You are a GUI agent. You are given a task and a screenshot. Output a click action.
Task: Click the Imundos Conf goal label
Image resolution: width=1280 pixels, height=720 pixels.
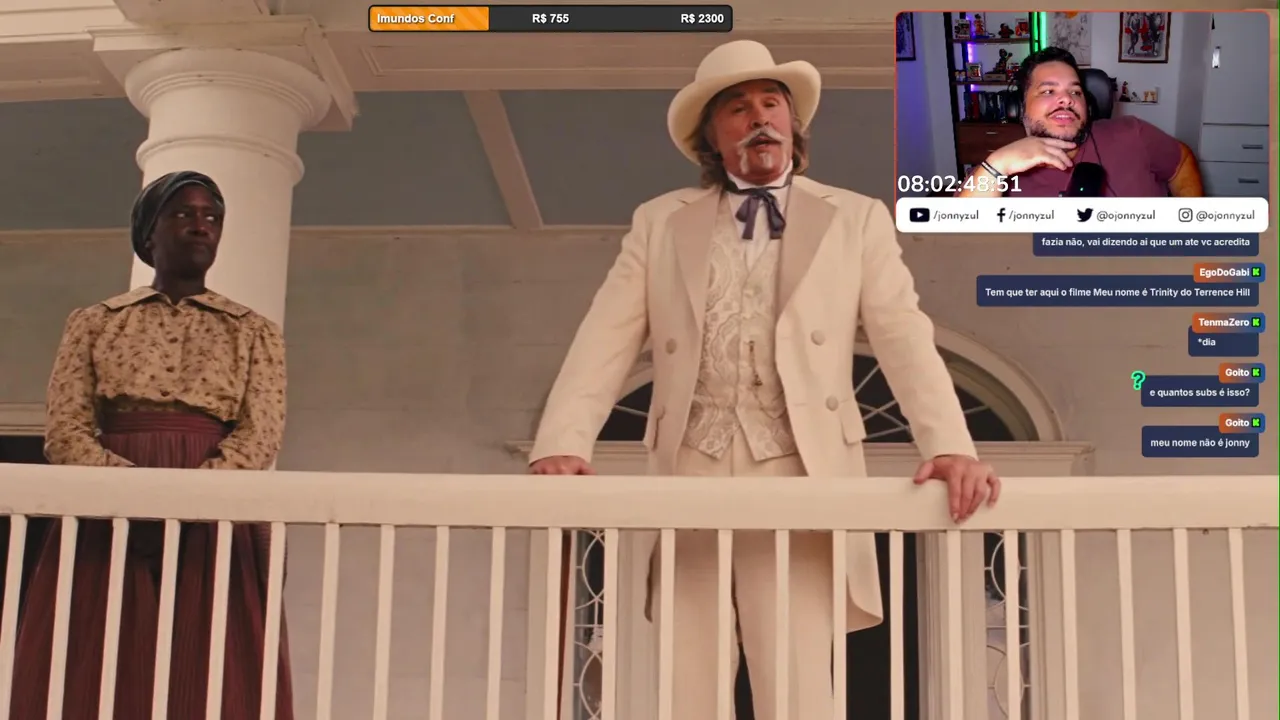click(x=416, y=18)
